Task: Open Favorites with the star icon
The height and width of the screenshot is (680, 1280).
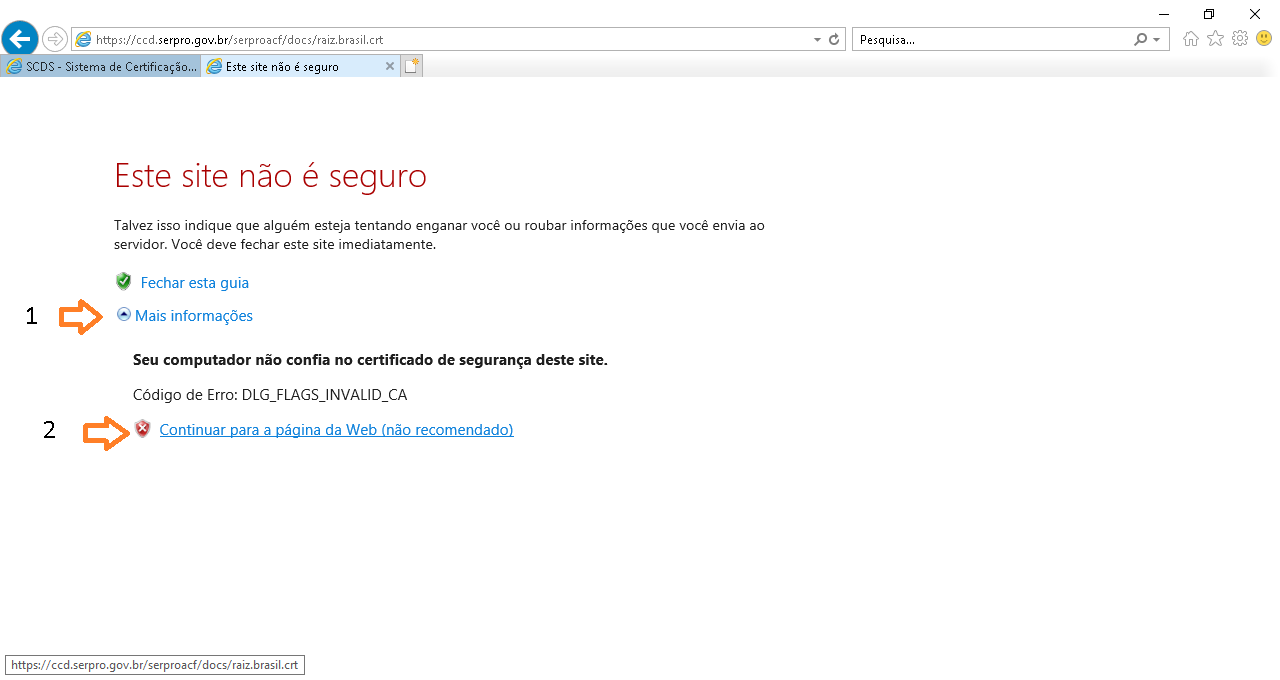Action: [x=1215, y=39]
